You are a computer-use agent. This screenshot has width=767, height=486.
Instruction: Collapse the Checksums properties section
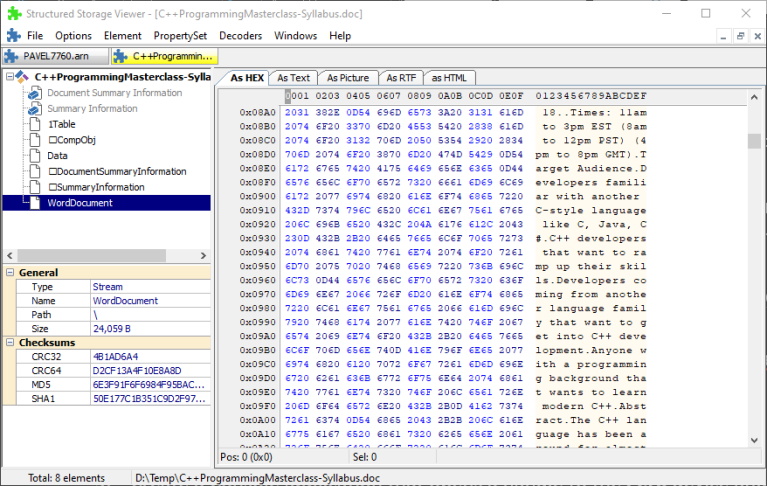pos(10,342)
